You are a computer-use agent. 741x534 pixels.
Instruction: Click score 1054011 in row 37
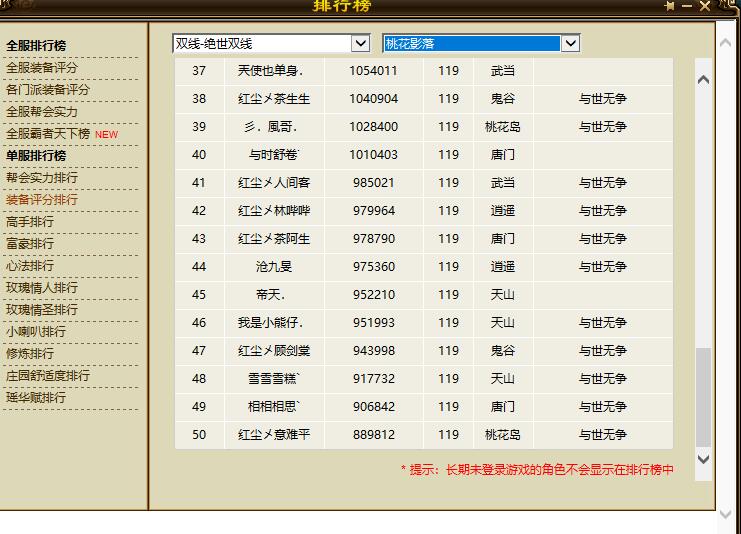click(373, 71)
